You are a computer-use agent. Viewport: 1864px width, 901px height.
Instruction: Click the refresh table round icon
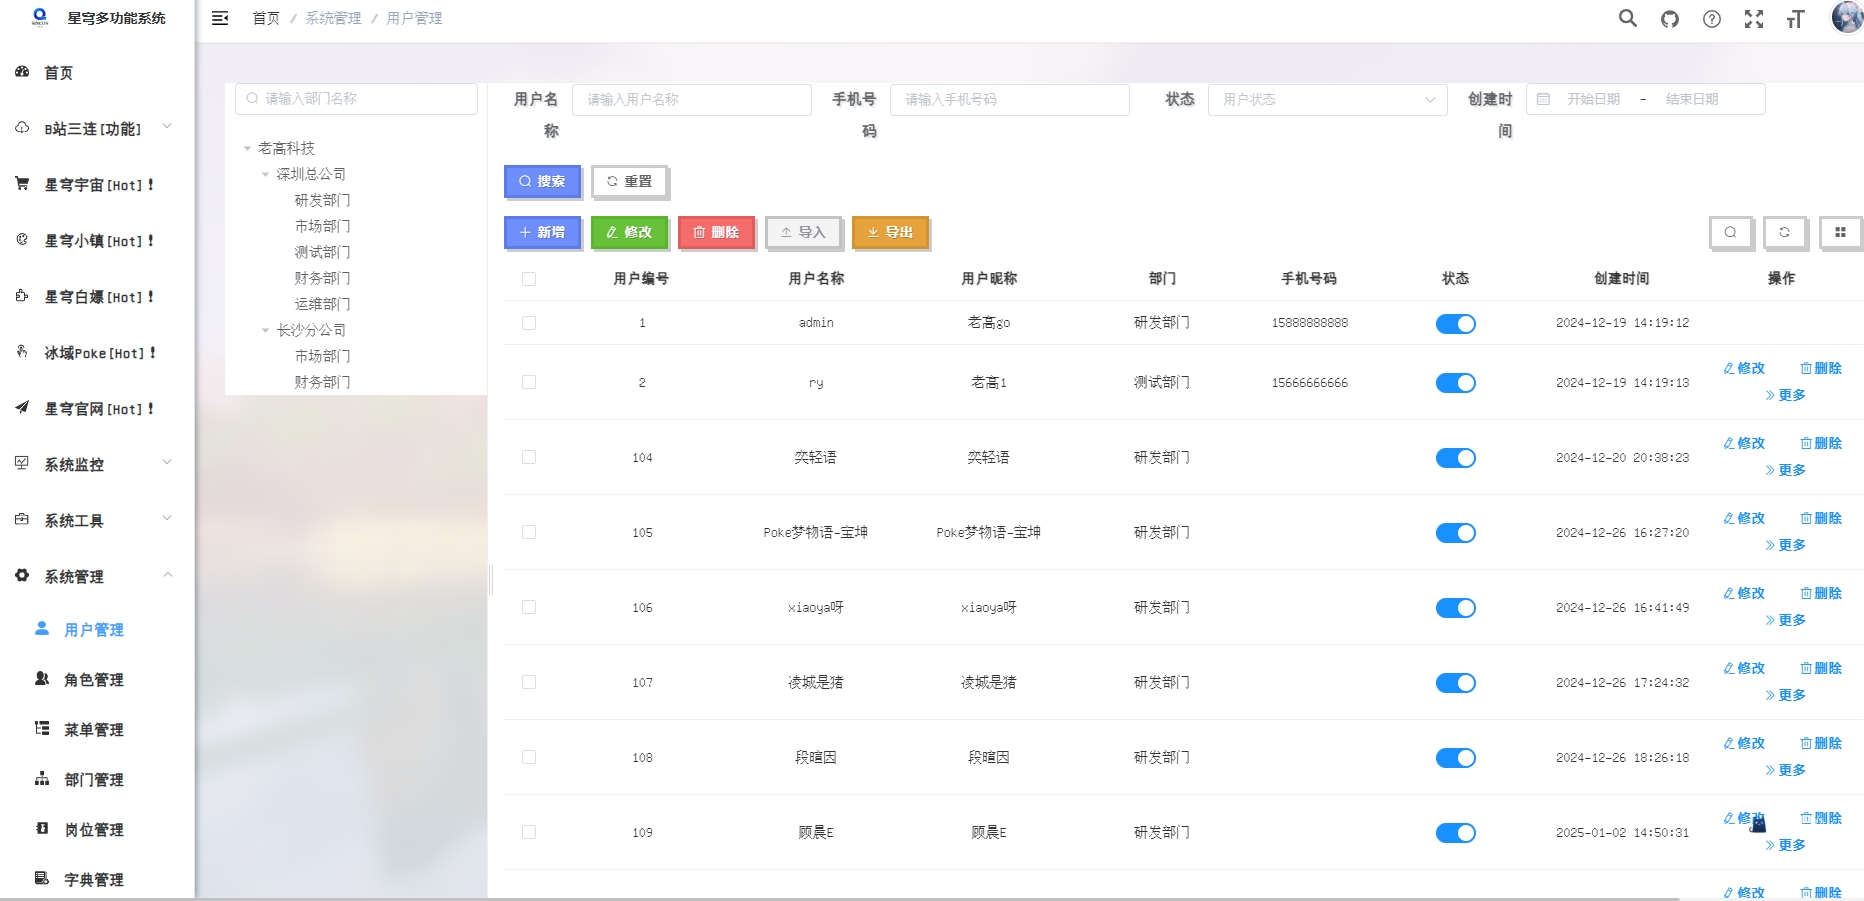click(1785, 233)
